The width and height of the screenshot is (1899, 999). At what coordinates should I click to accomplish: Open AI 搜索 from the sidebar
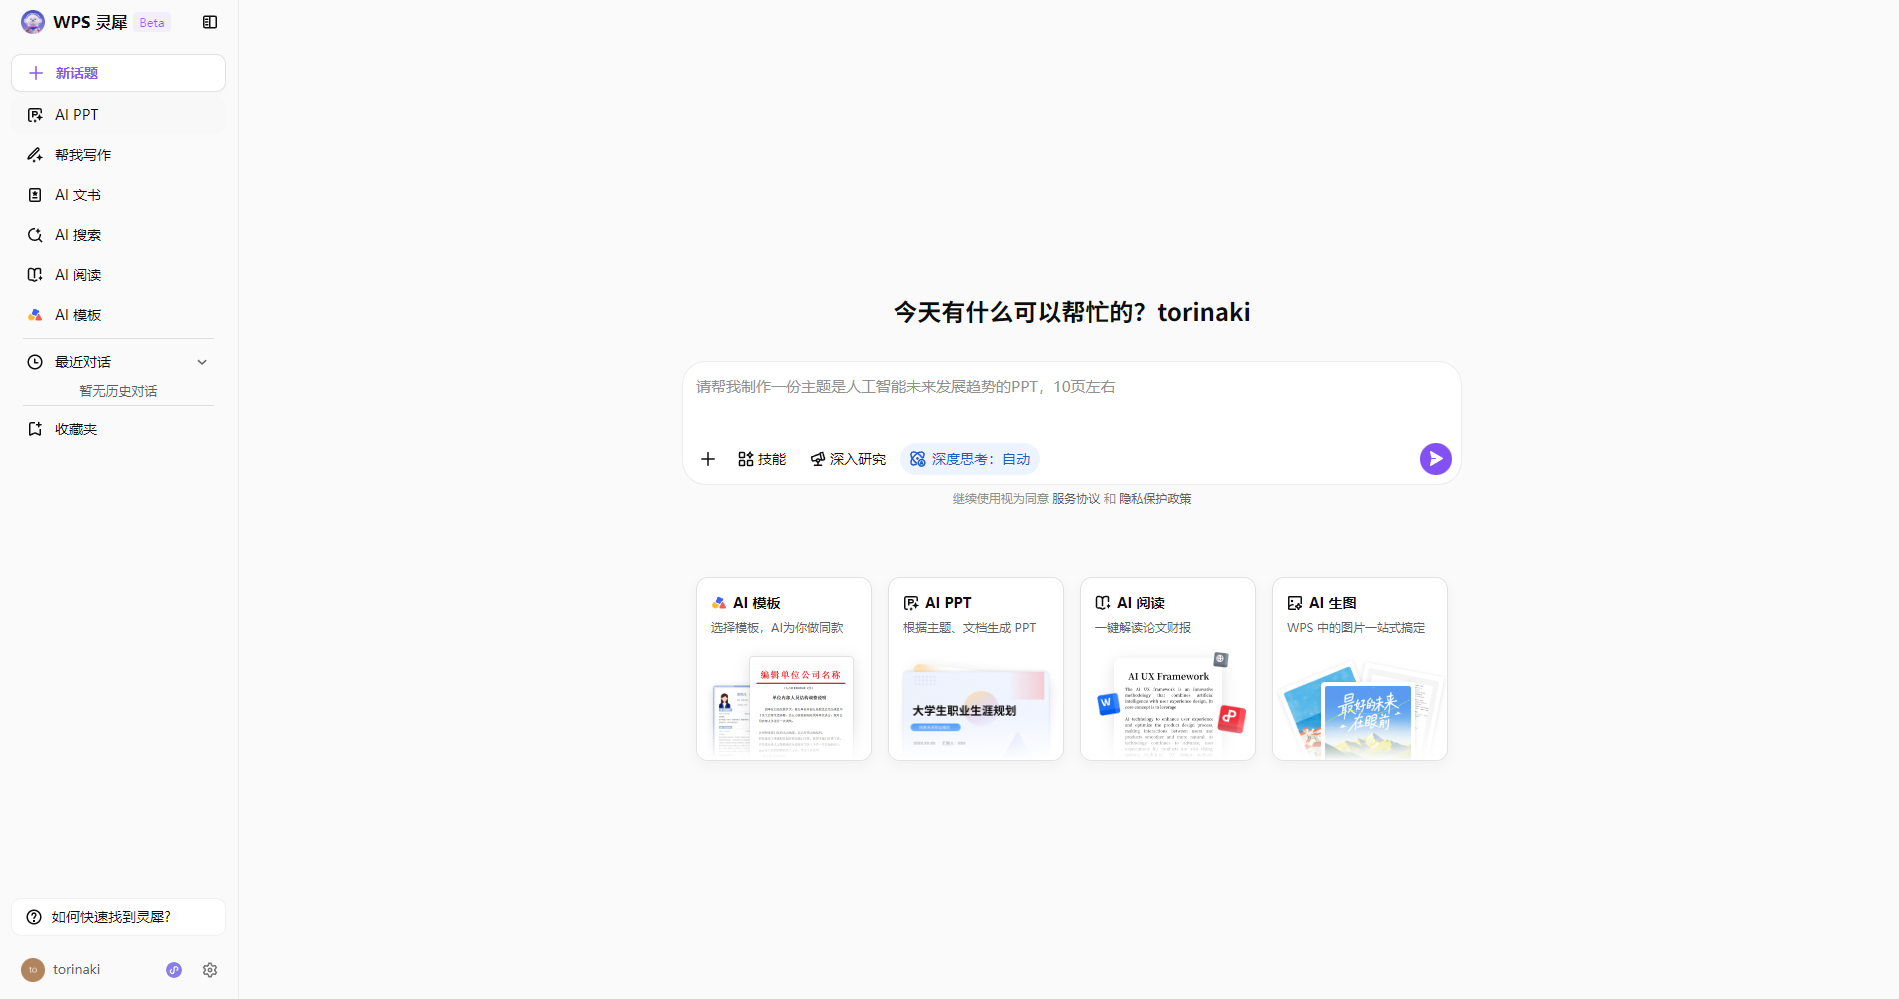[x=78, y=235]
